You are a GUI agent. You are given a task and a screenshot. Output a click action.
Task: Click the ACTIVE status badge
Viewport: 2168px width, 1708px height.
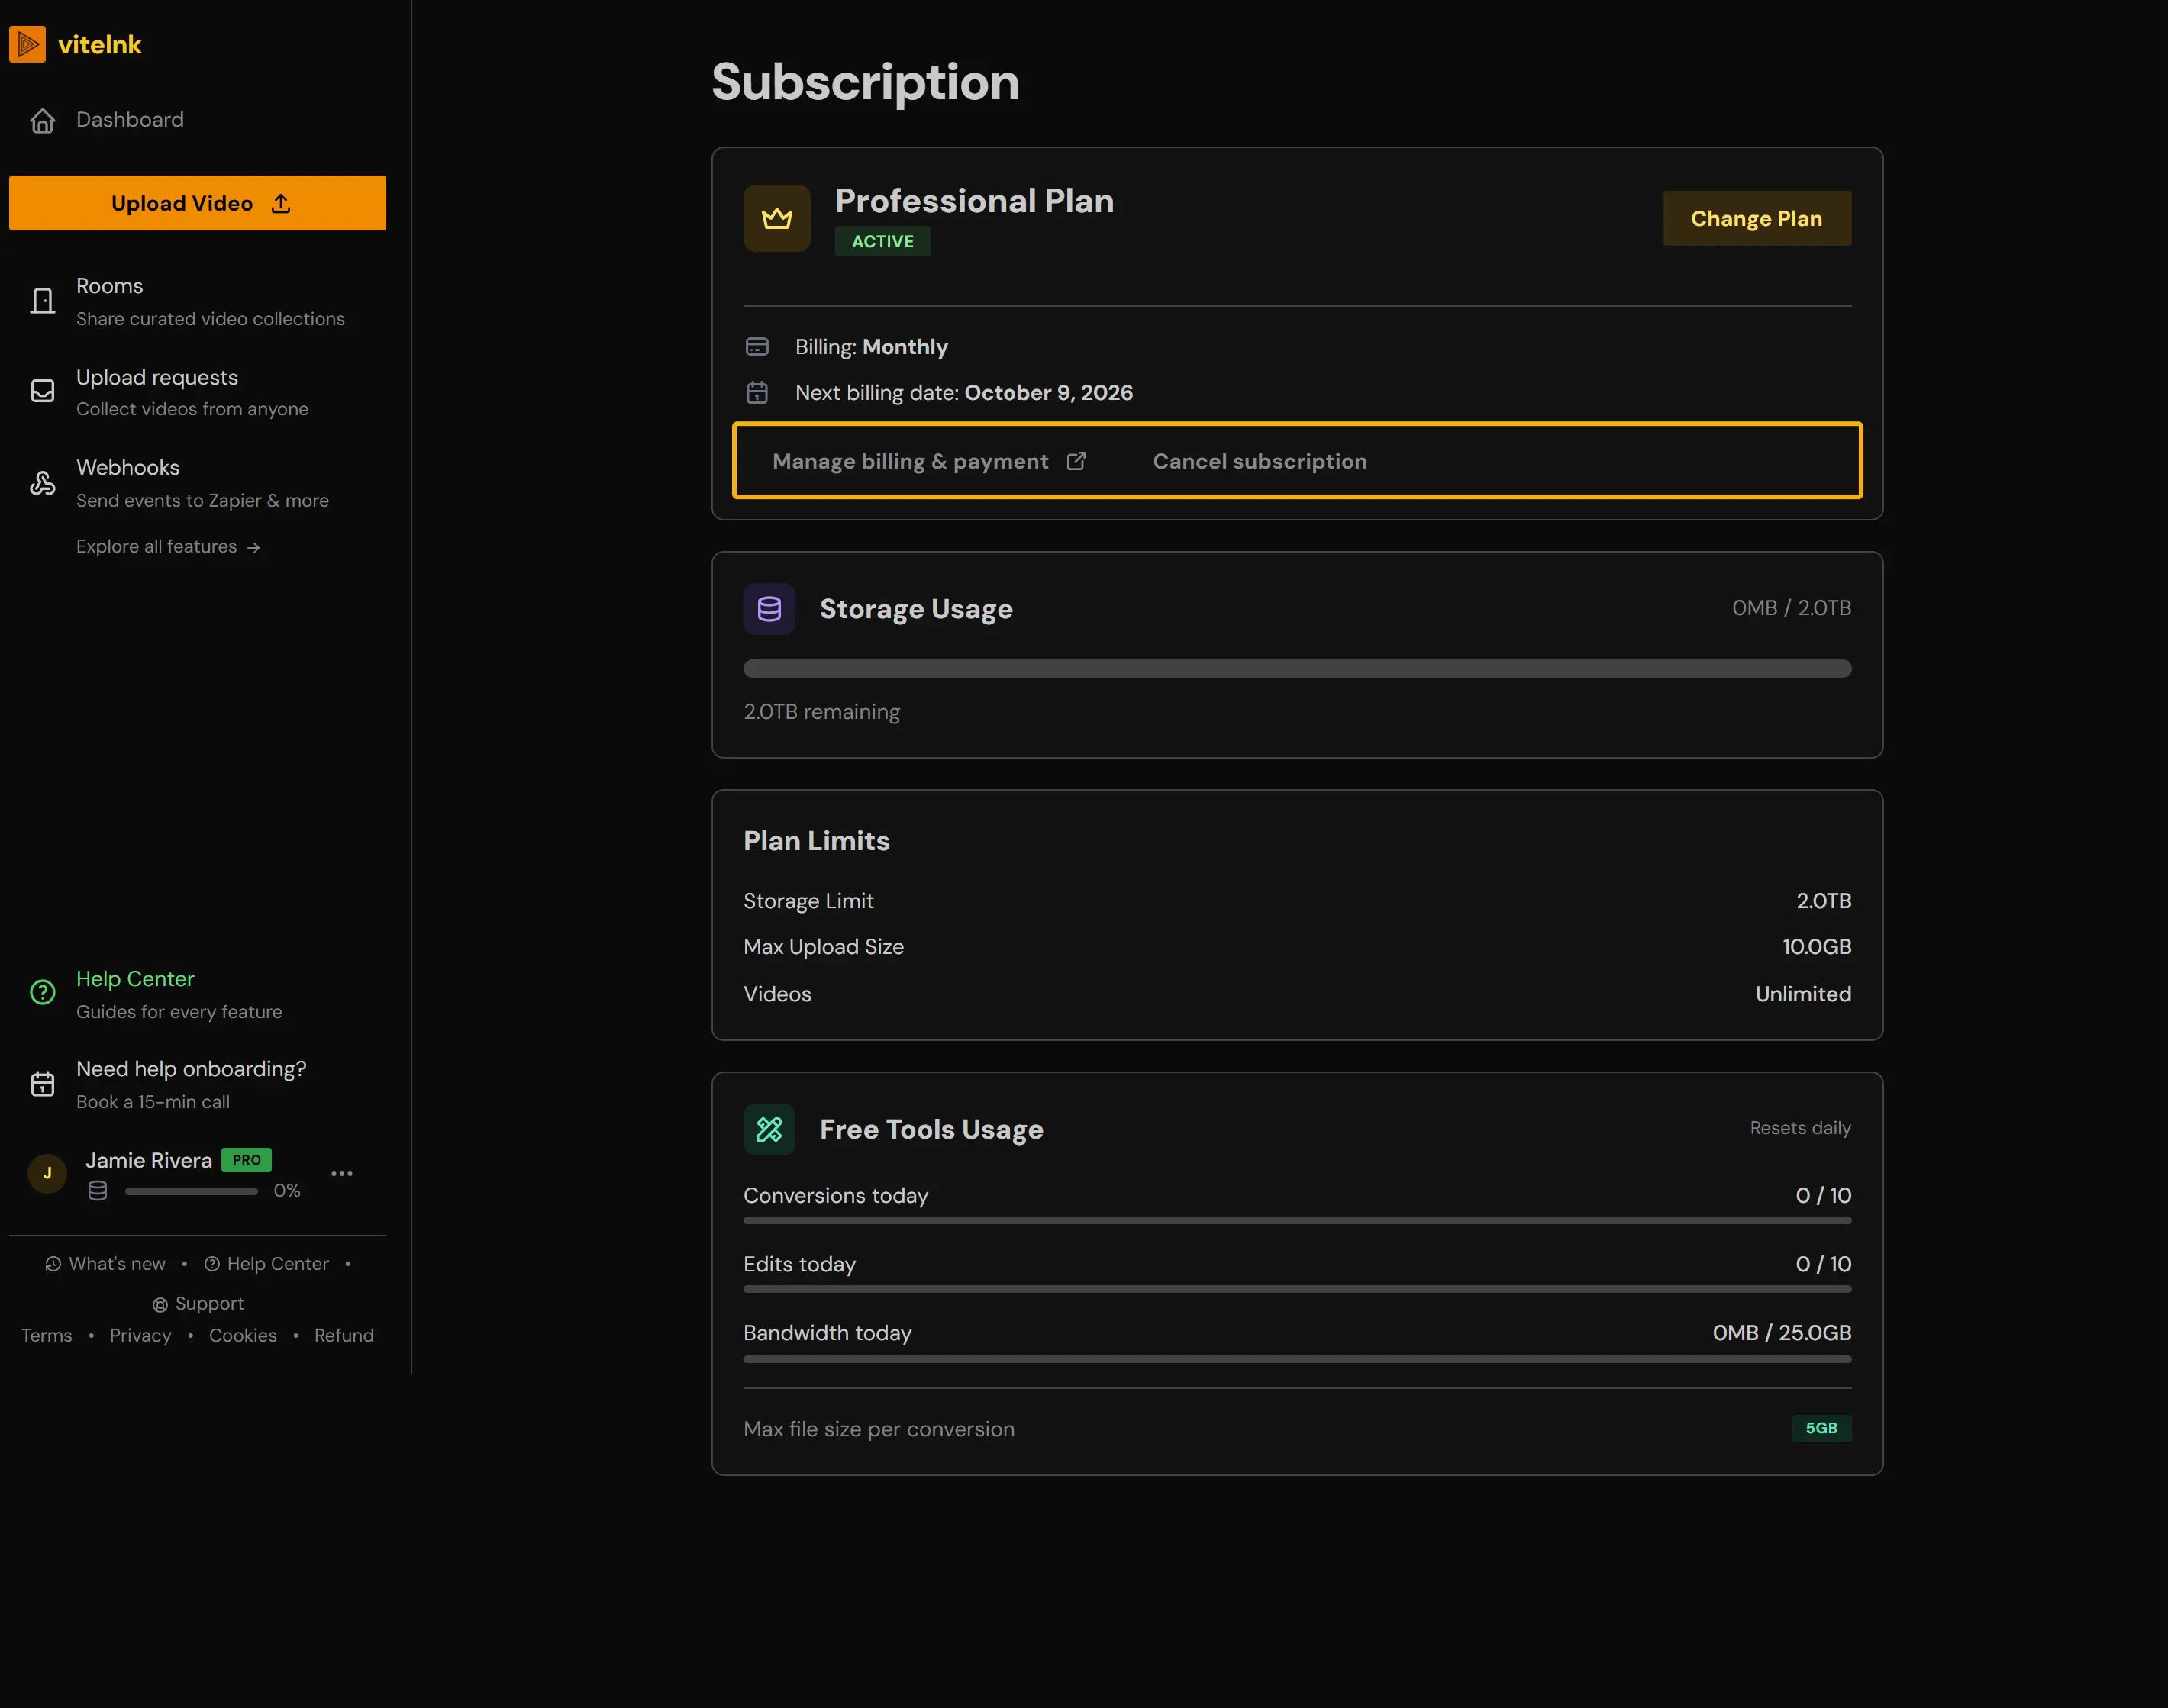(883, 241)
